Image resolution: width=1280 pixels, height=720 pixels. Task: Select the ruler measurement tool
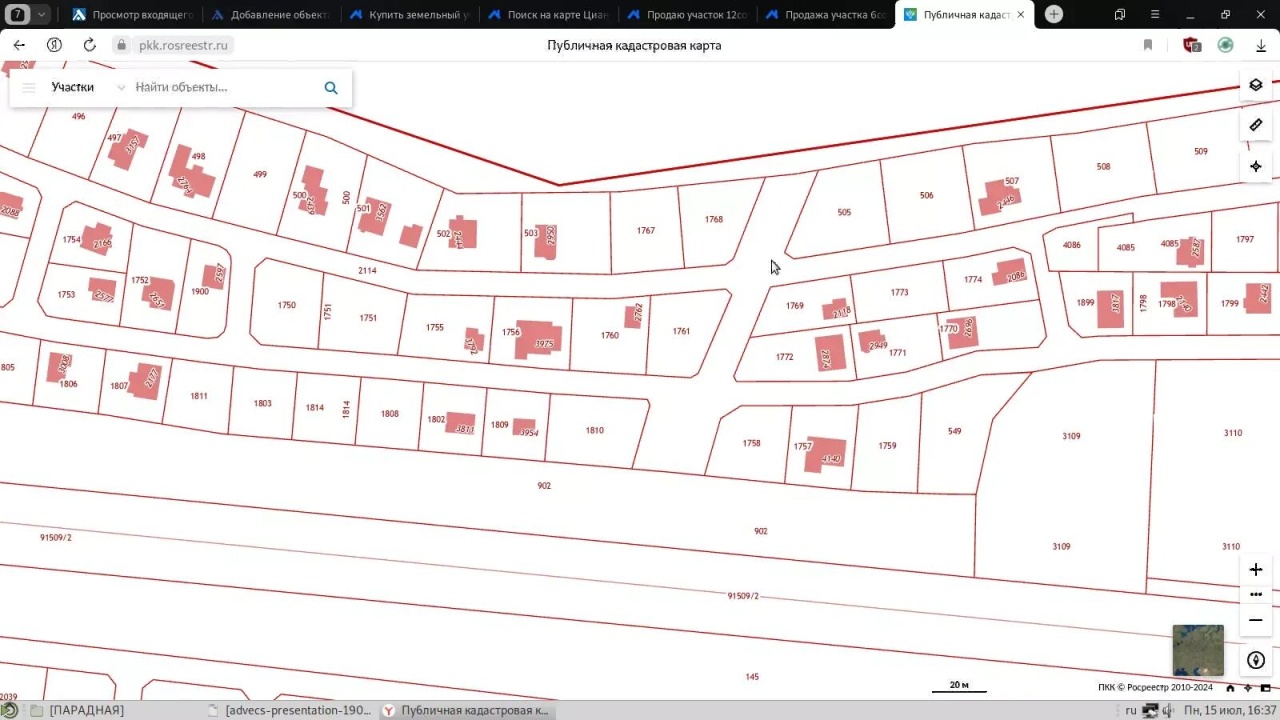tap(1256, 125)
